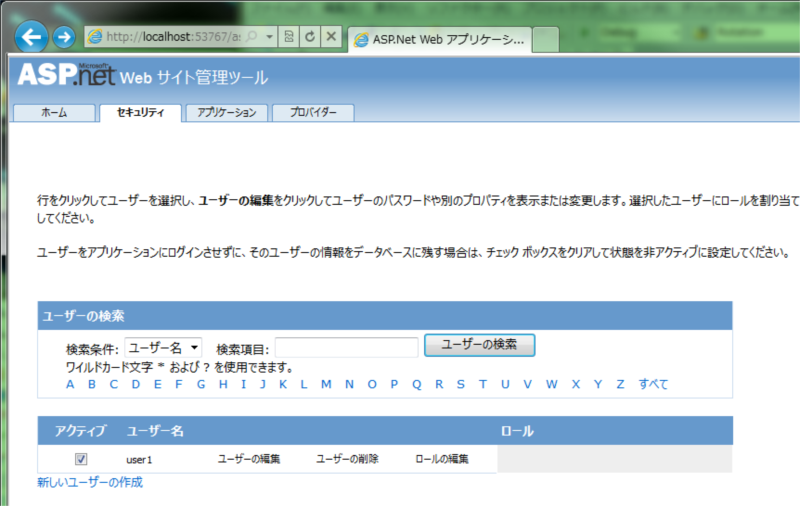Filter users by letter V

point(528,384)
